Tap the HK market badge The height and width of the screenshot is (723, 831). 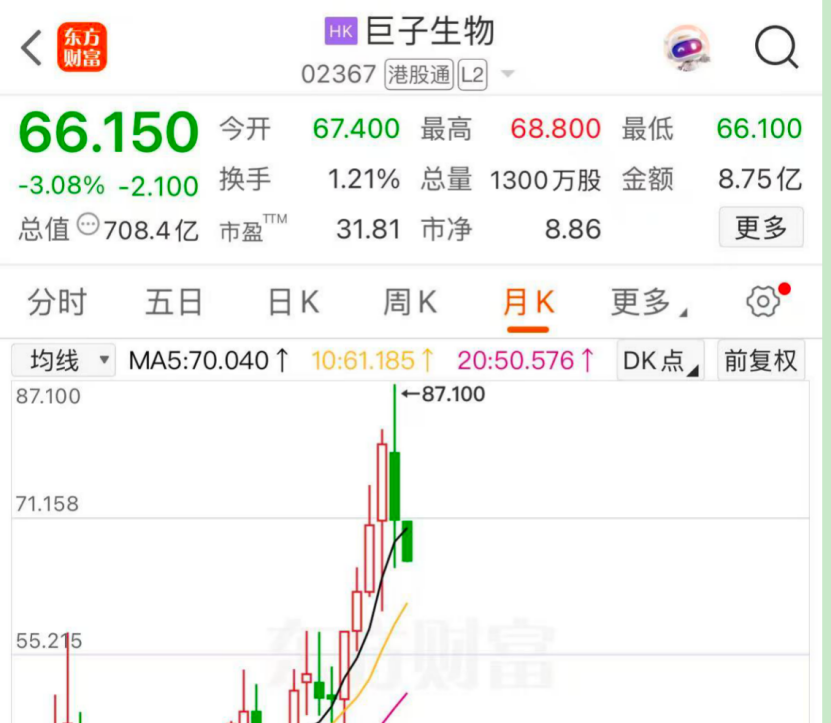pyautogui.click(x=341, y=31)
